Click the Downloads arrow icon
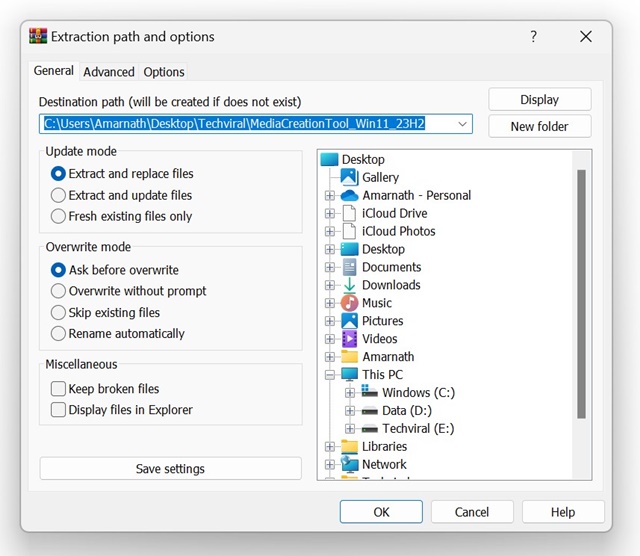 (x=349, y=285)
